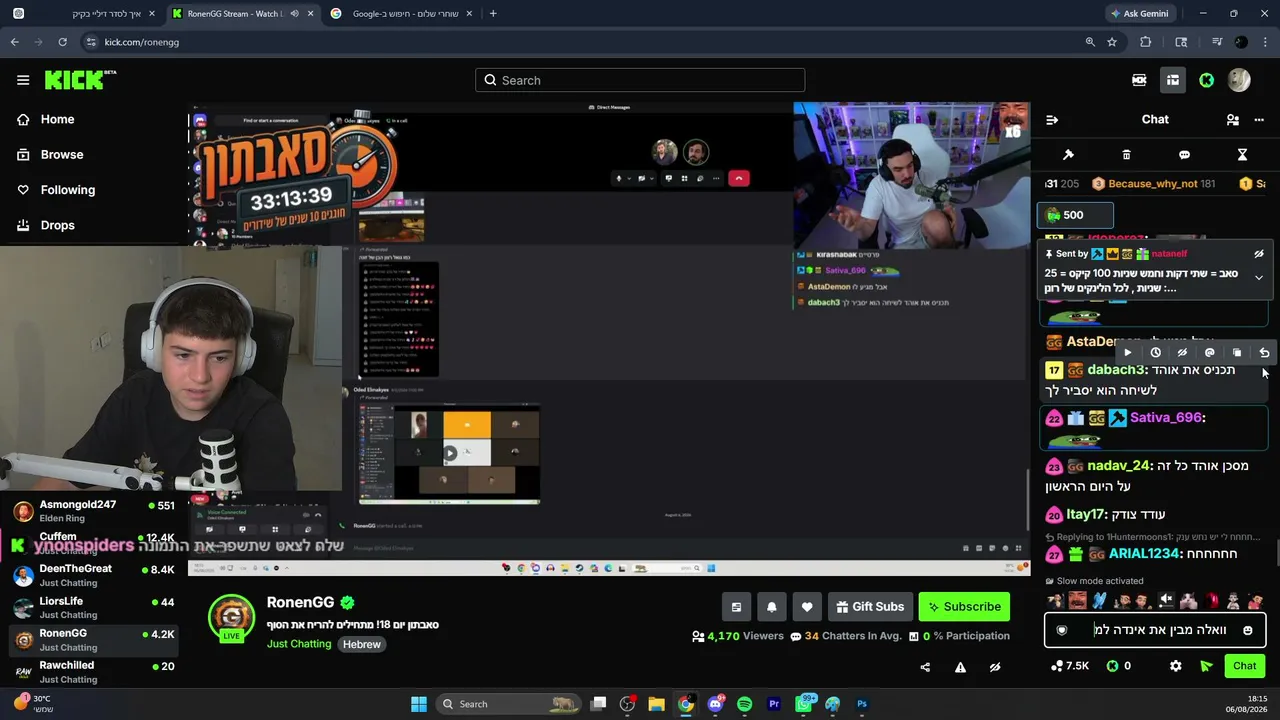Copy message using the copy icon

(1237, 352)
